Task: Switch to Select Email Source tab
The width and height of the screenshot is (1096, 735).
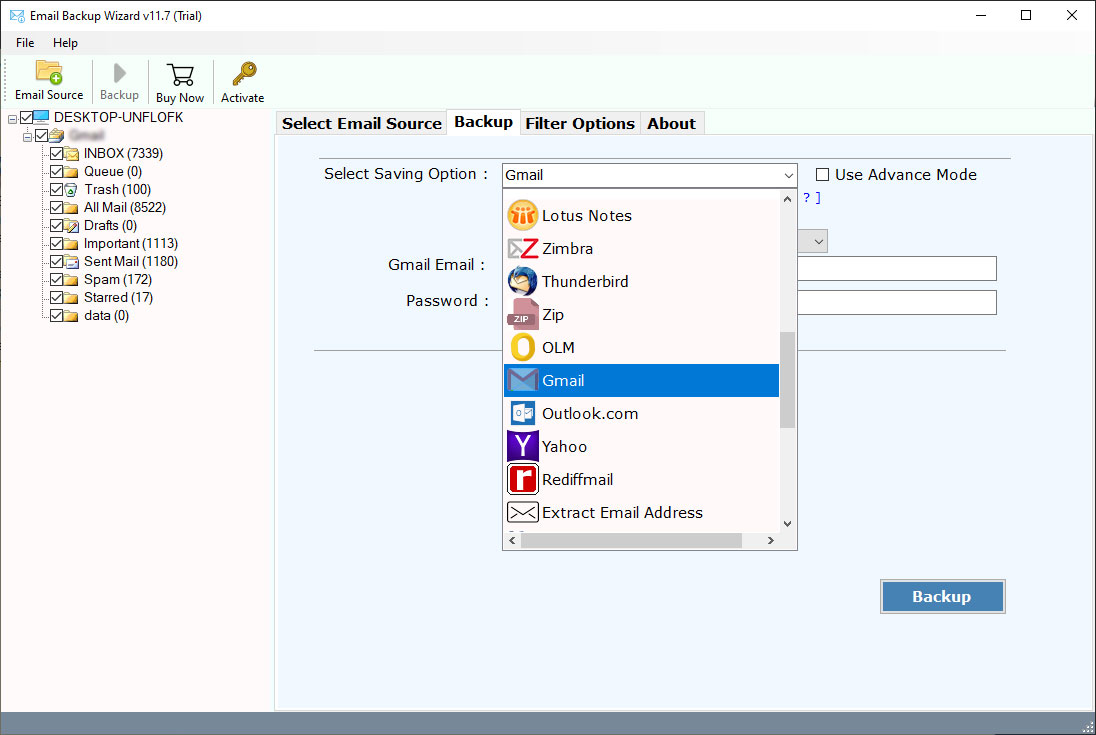Action: click(362, 124)
